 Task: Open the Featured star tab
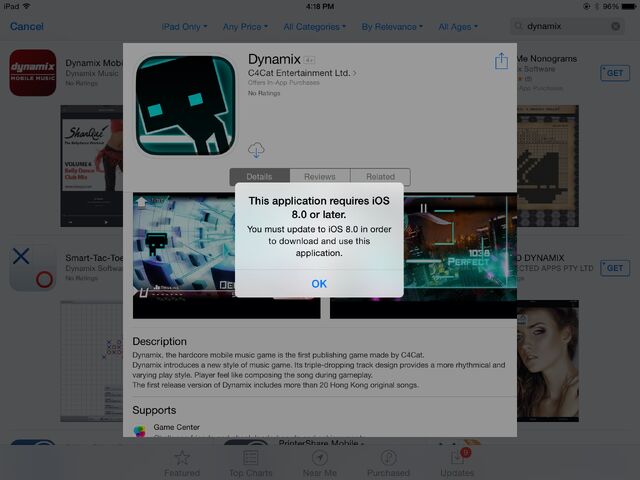click(x=182, y=464)
